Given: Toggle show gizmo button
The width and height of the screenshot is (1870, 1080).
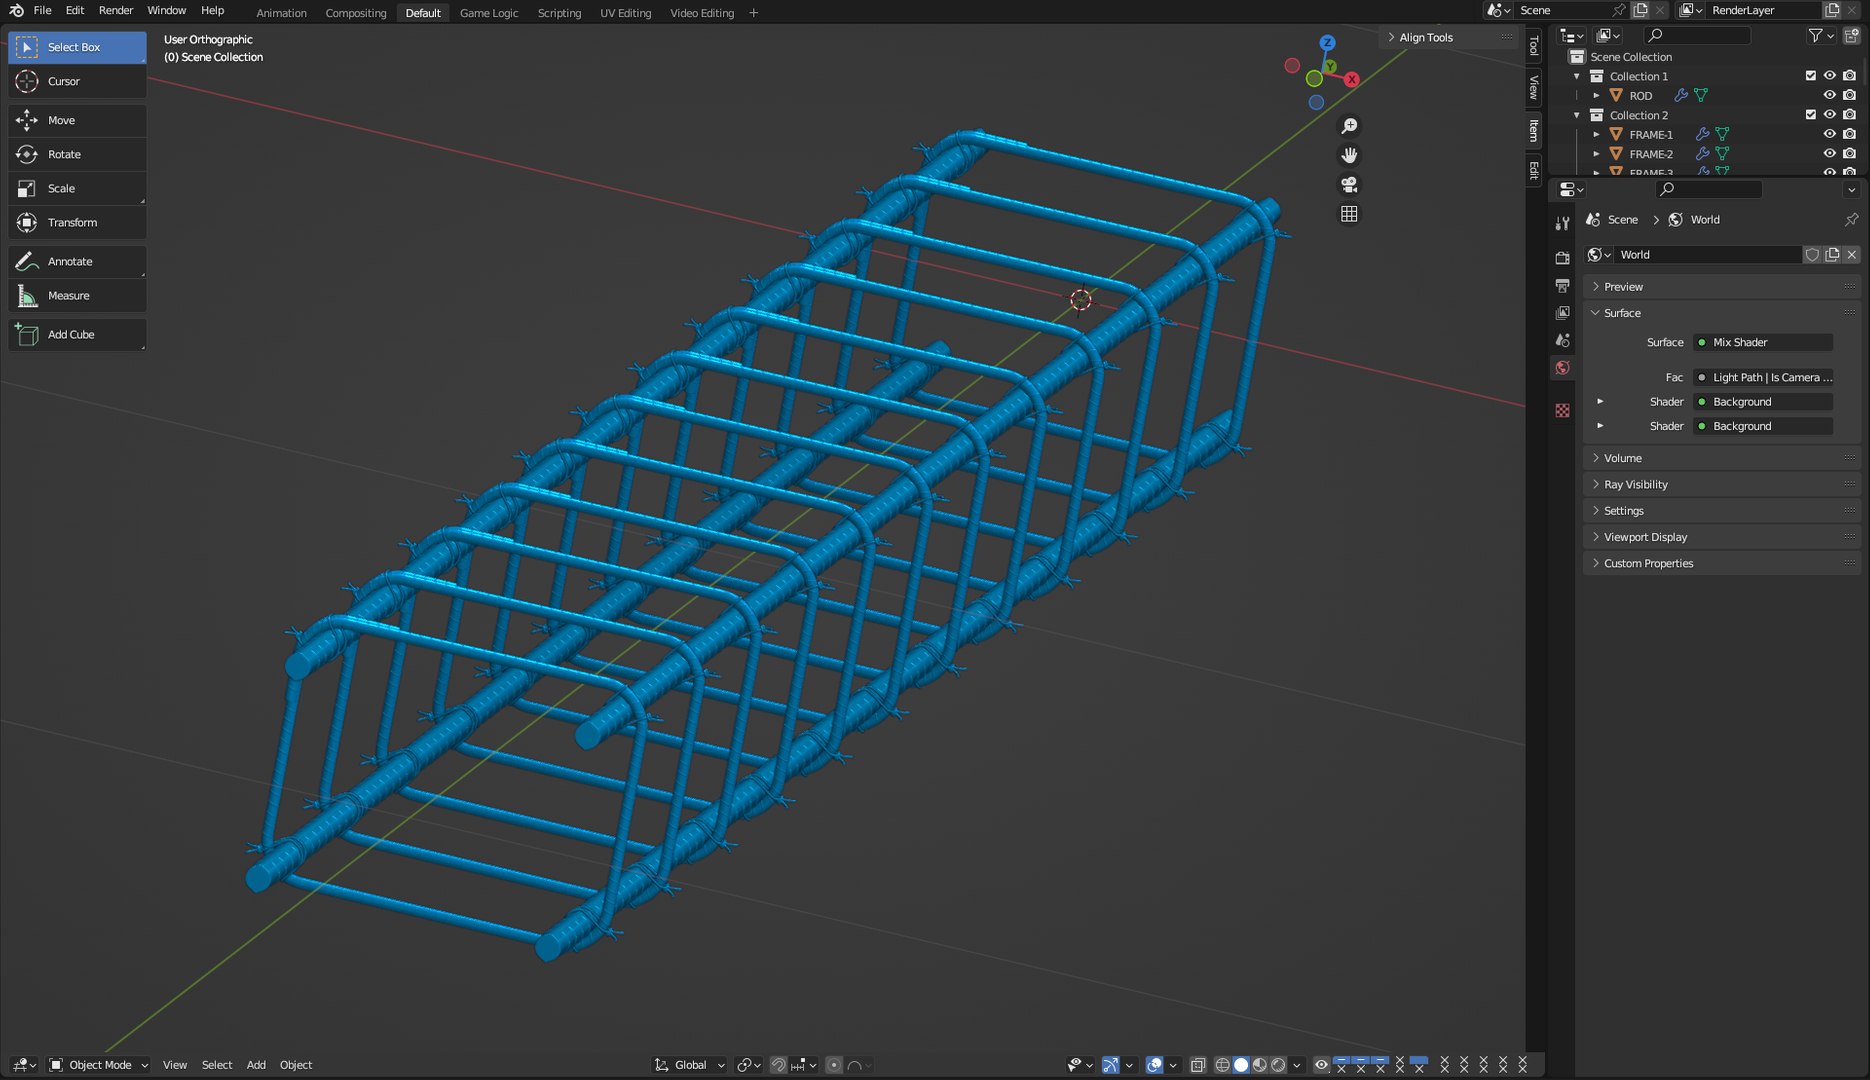Looking at the screenshot, I should tap(1110, 1065).
